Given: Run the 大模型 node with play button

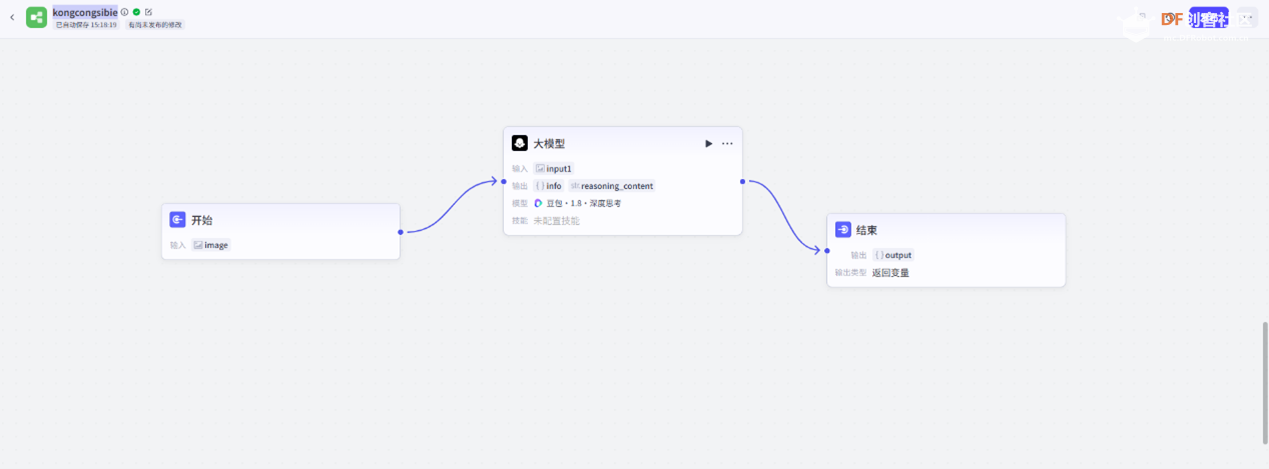Looking at the screenshot, I should pyautogui.click(x=709, y=143).
